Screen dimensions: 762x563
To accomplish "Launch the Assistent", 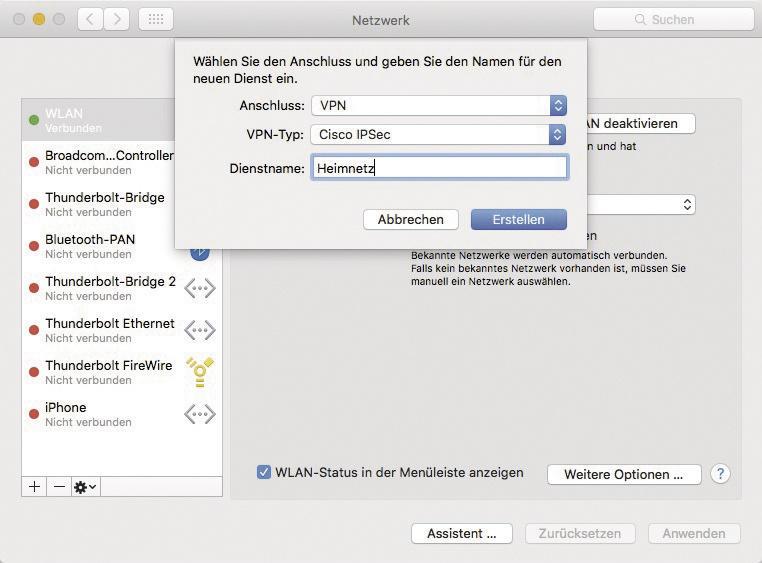I will coord(462,533).
